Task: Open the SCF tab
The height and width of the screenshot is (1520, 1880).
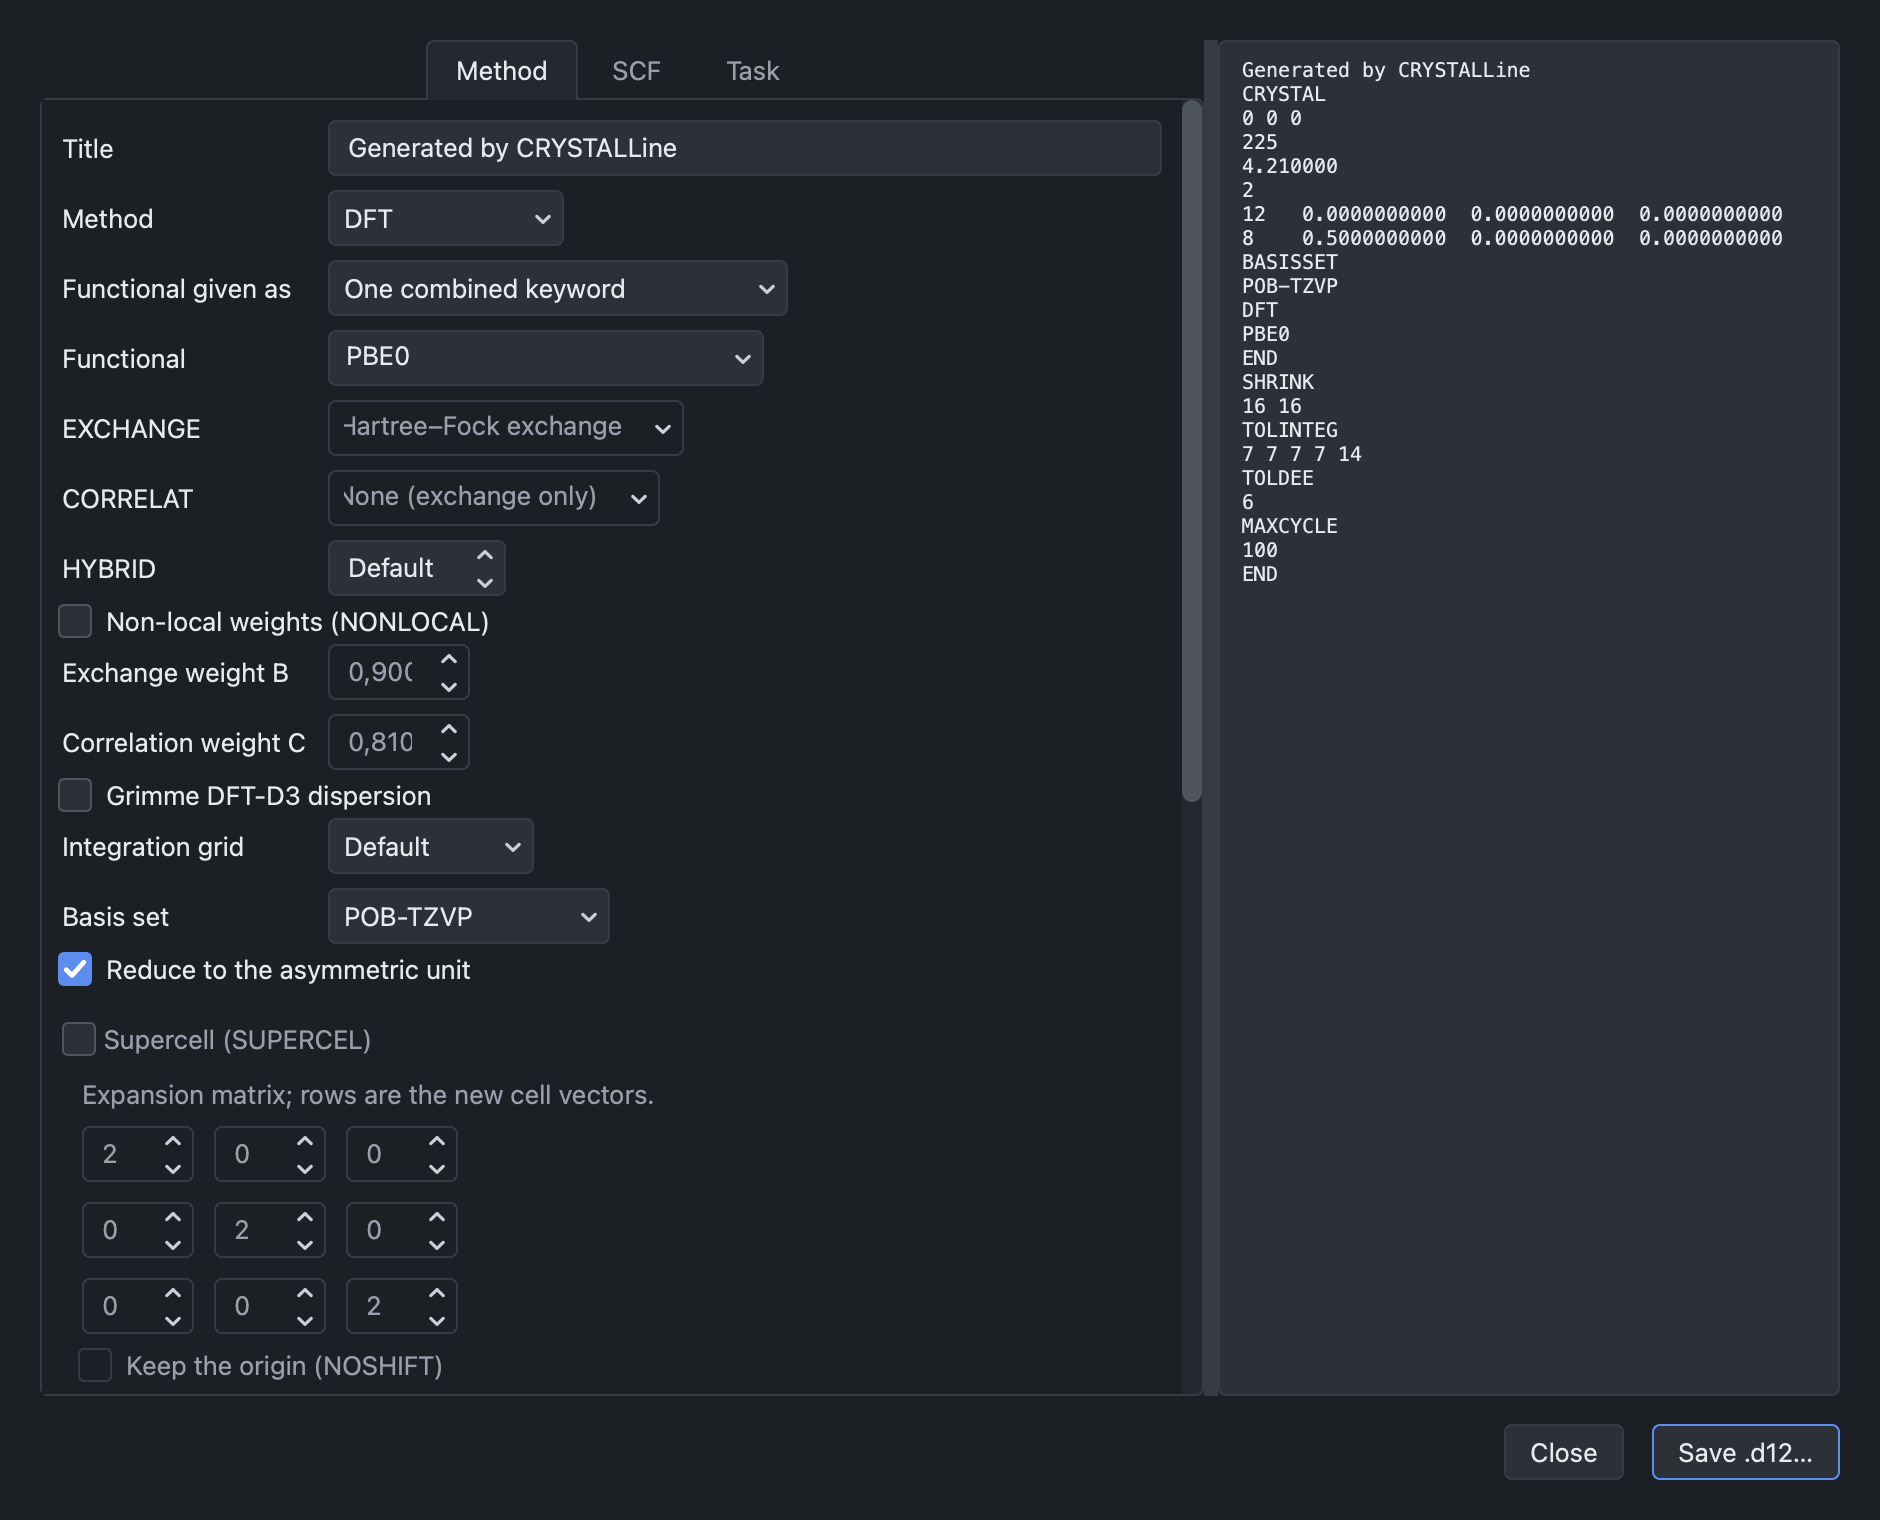Action: pos(636,70)
